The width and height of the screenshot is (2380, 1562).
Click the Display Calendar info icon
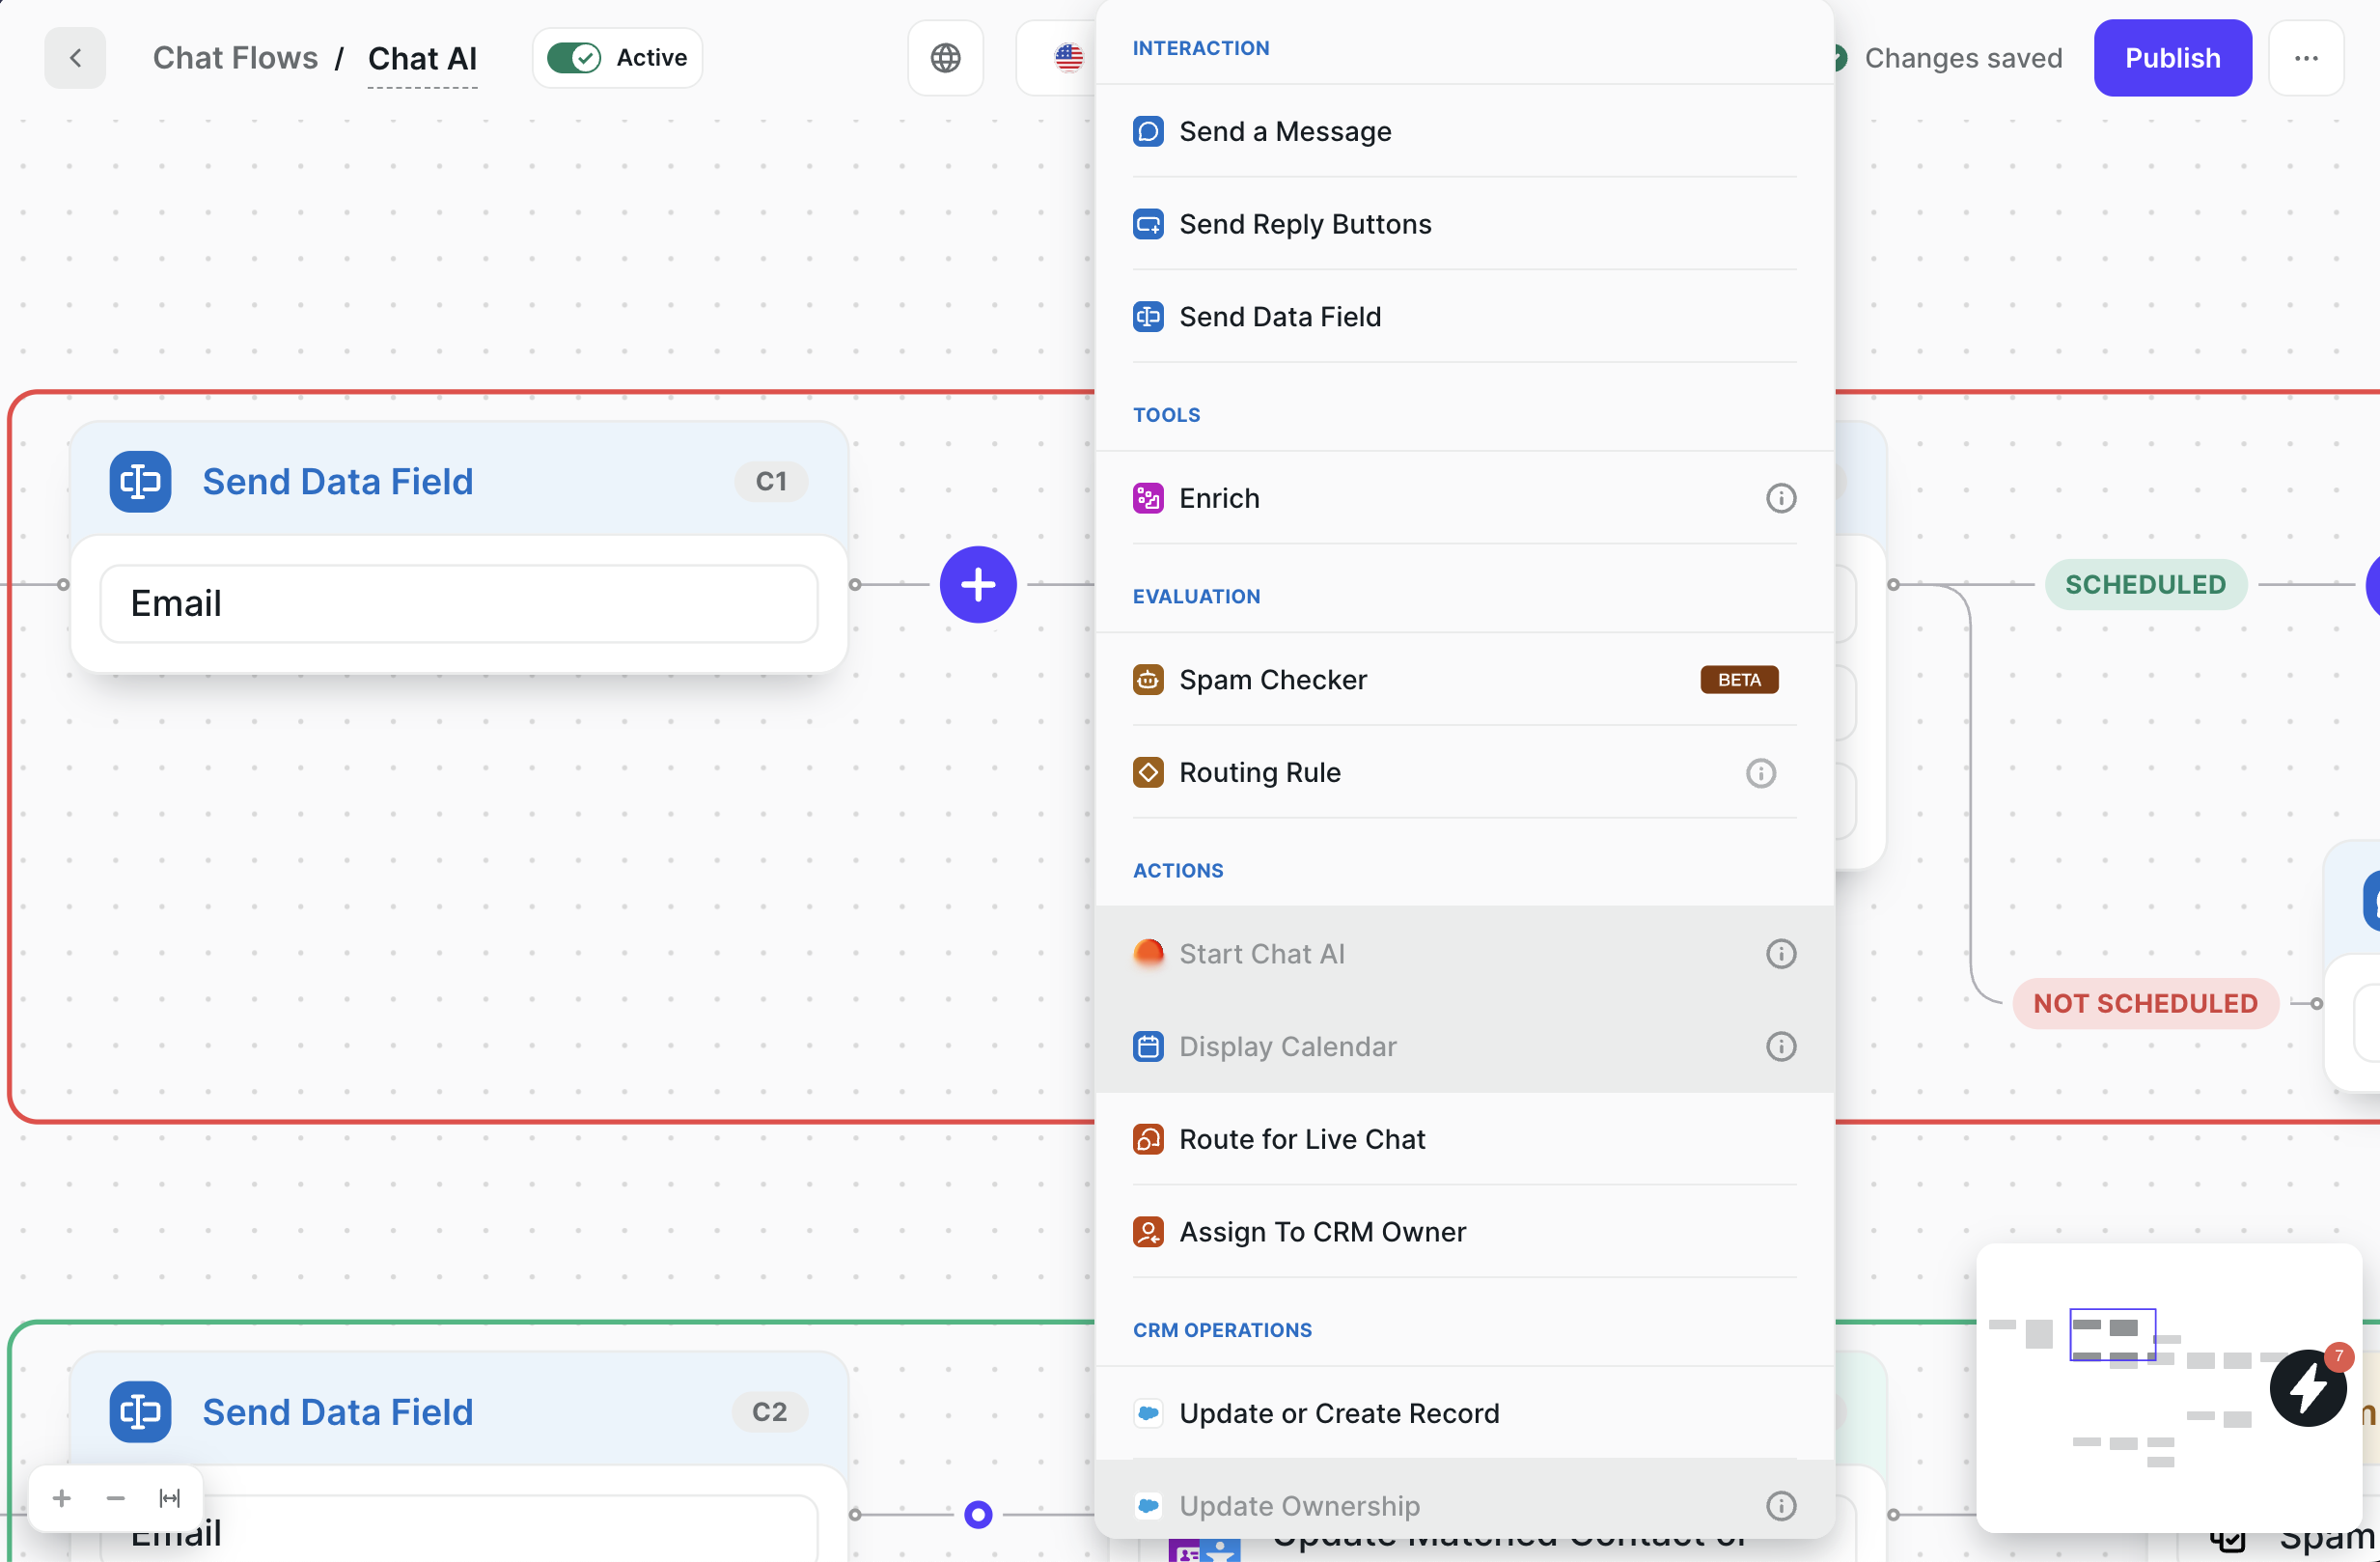click(1780, 1047)
